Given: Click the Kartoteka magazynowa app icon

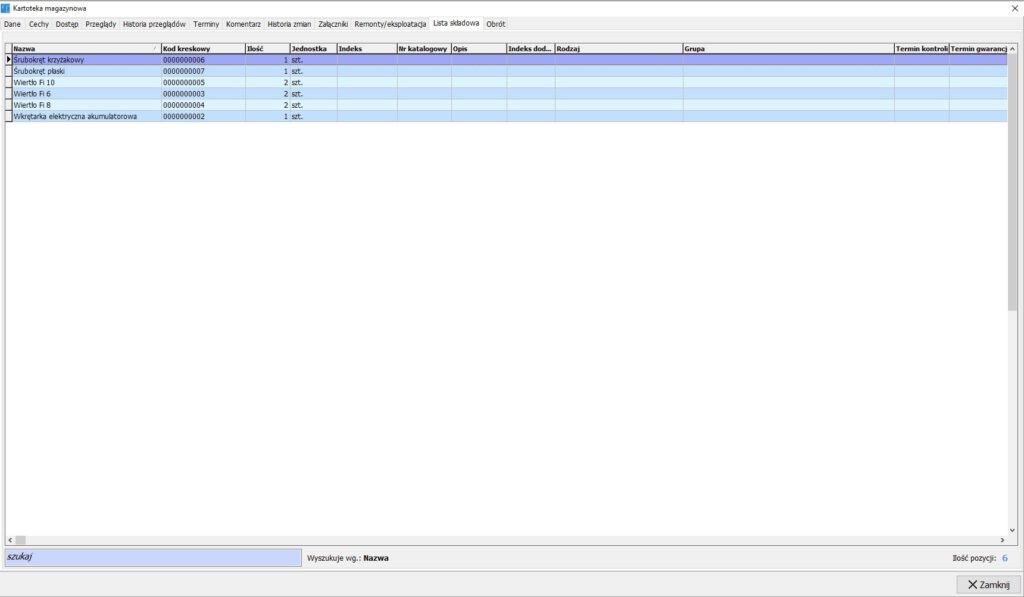Looking at the screenshot, I should pos(7,8).
